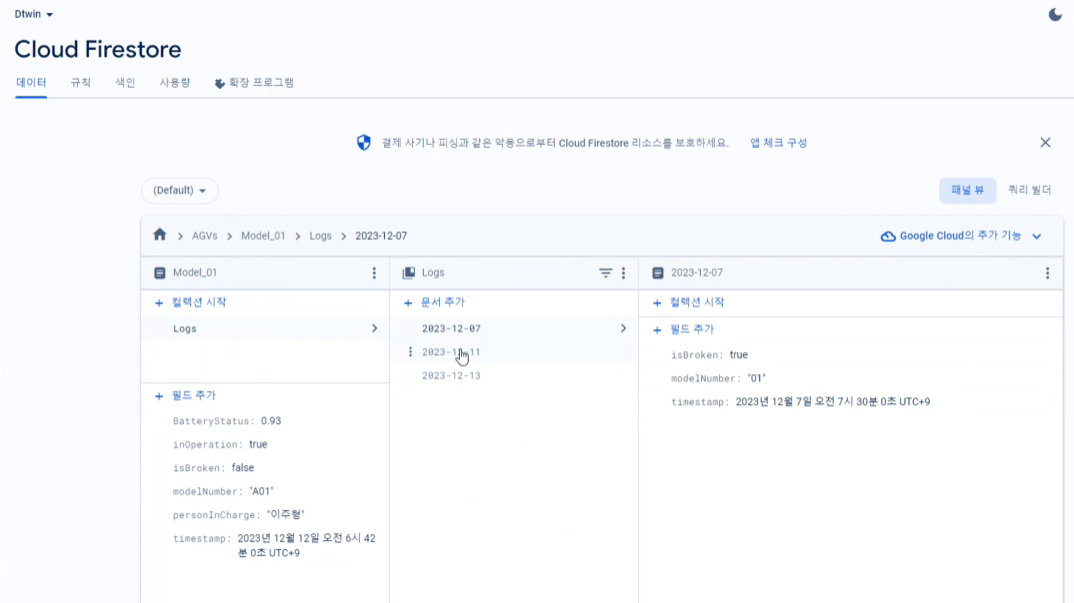Viewport: 1074px width, 603px height.
Task: Expand Google Cloud의 추가 기능 chevron
Action: click(1037, 236)
